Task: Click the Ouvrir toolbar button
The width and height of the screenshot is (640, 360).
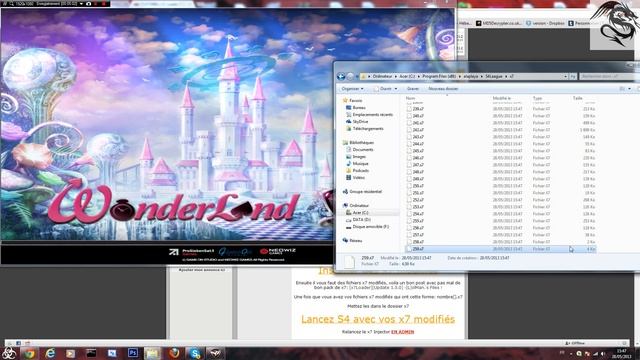Action: point(386,89)
